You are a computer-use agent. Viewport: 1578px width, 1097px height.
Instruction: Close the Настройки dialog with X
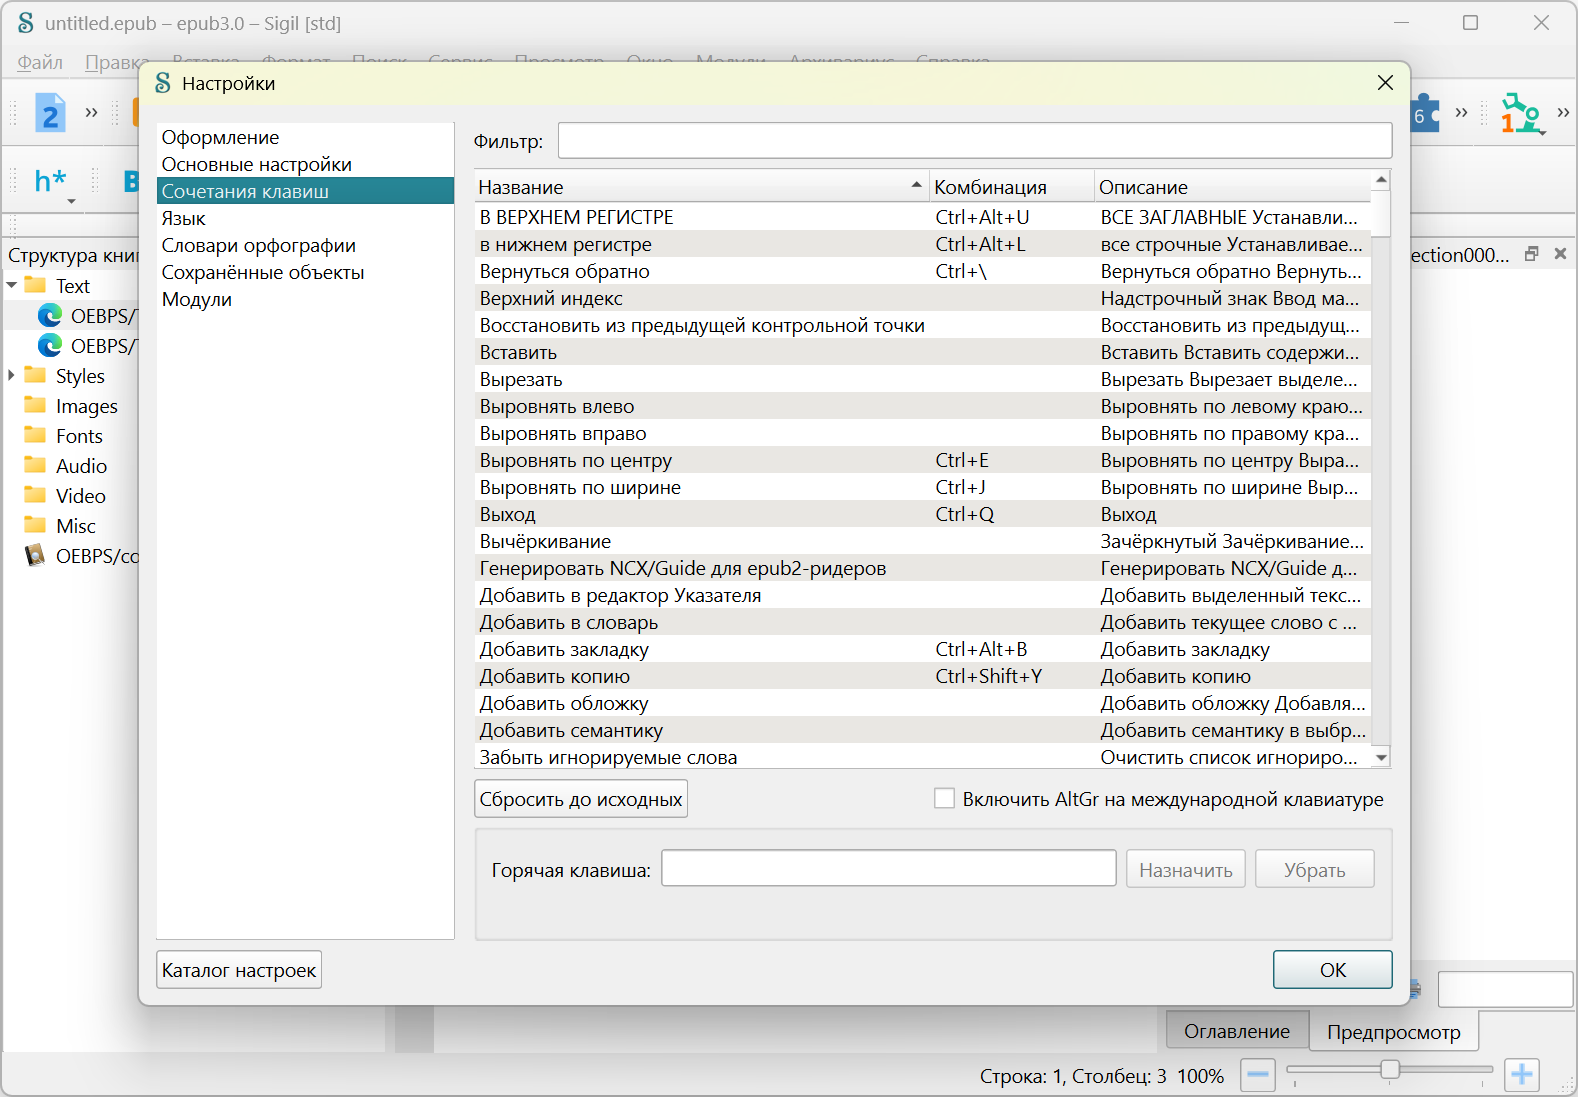[1385, 83]
